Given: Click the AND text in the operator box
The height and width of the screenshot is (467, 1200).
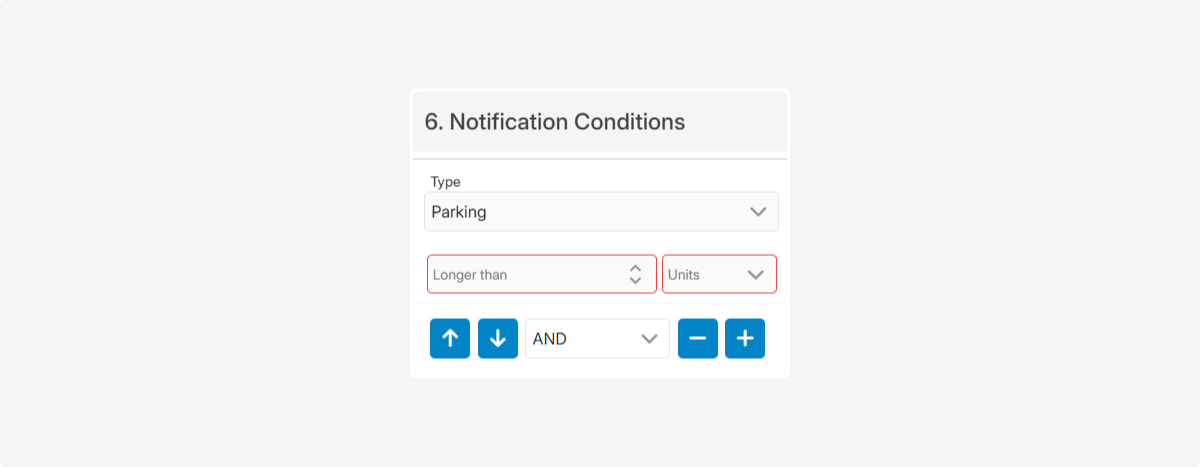Looking at the screenshot, I should pyautogui.click(x=550, y=339).
